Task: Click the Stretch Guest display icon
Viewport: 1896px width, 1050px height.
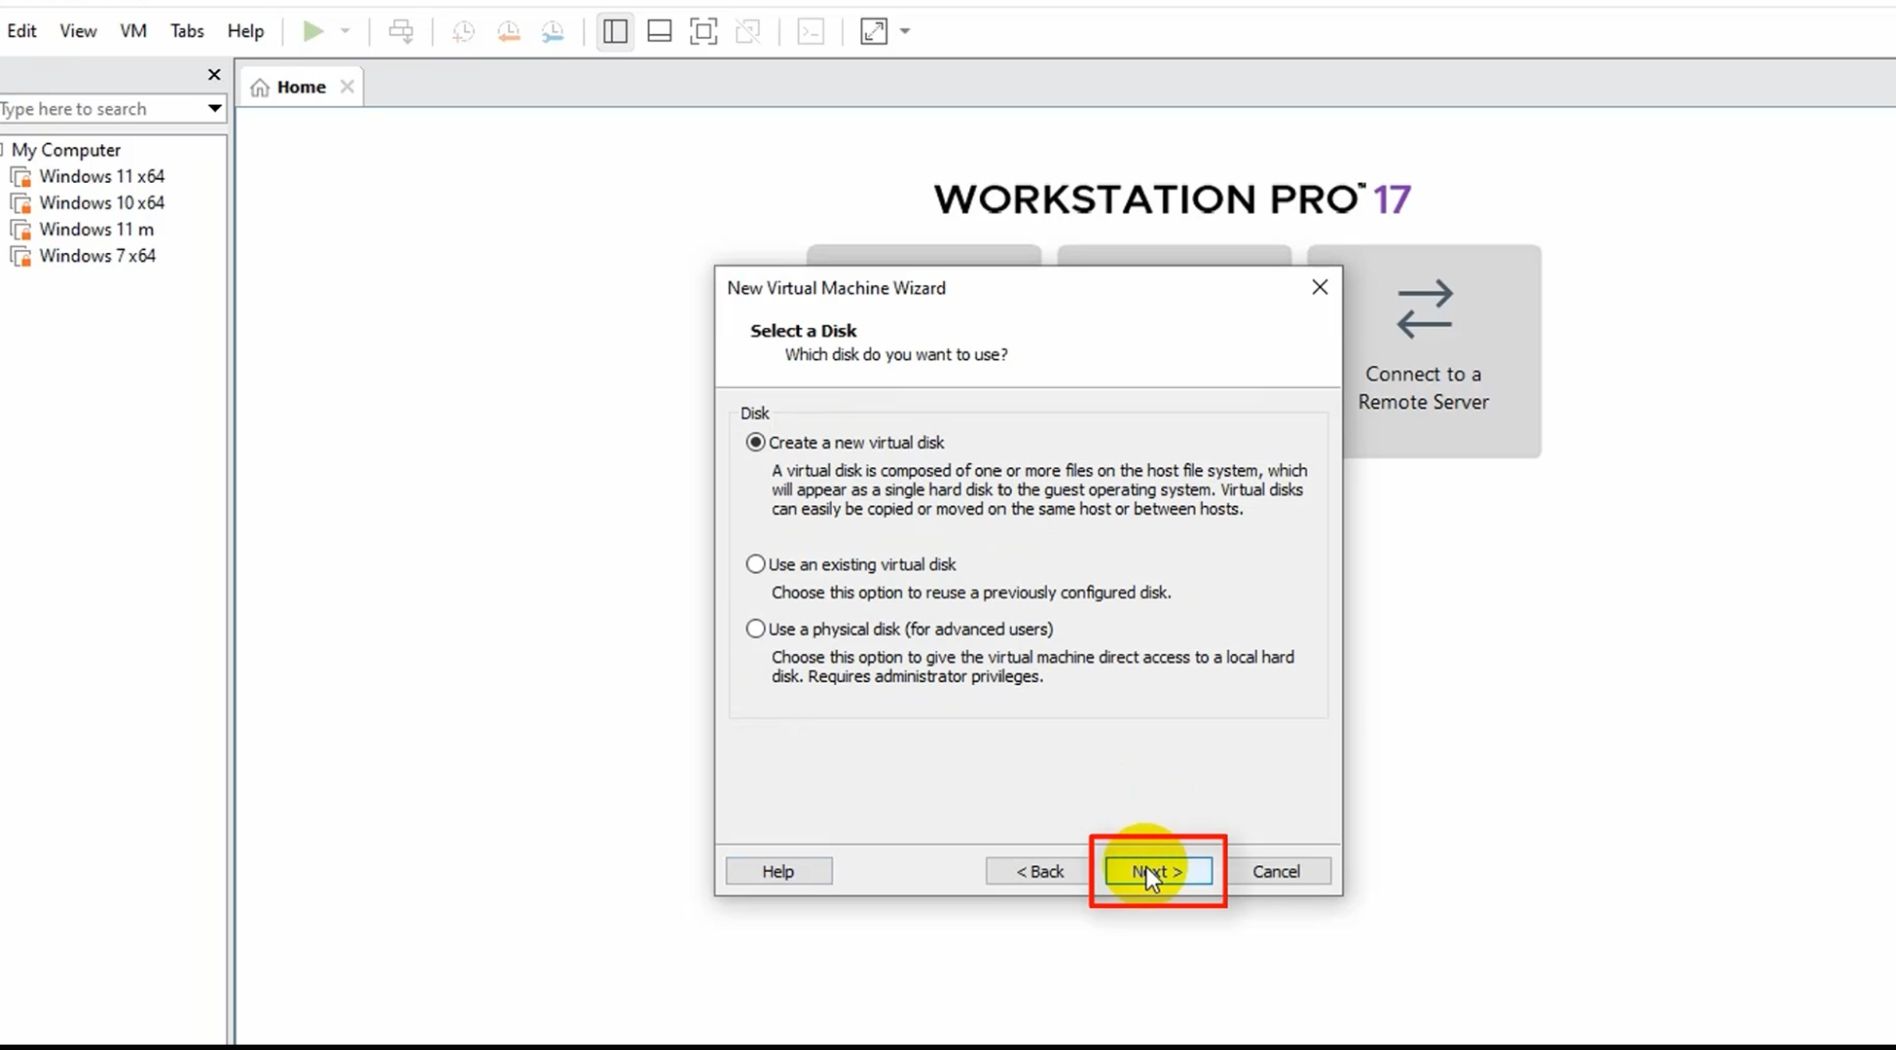Action: [x=874, y=31]
